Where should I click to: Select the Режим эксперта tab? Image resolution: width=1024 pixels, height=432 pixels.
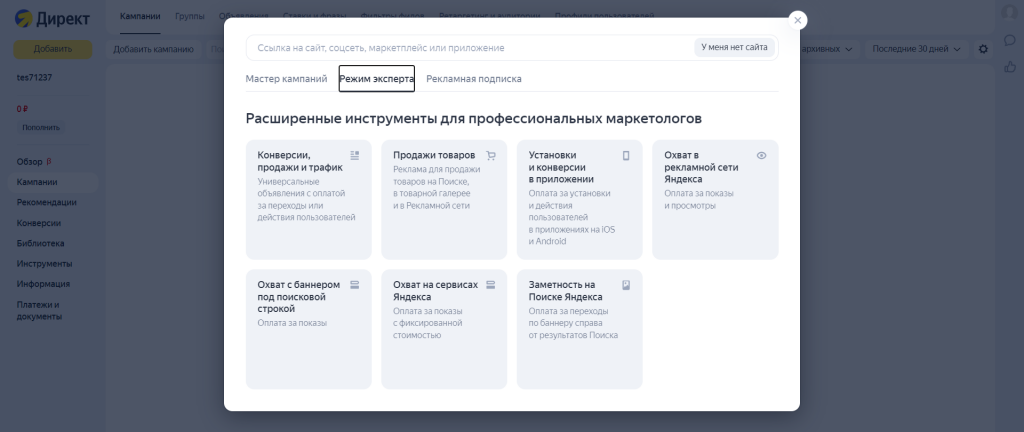(x=377, y=79)
